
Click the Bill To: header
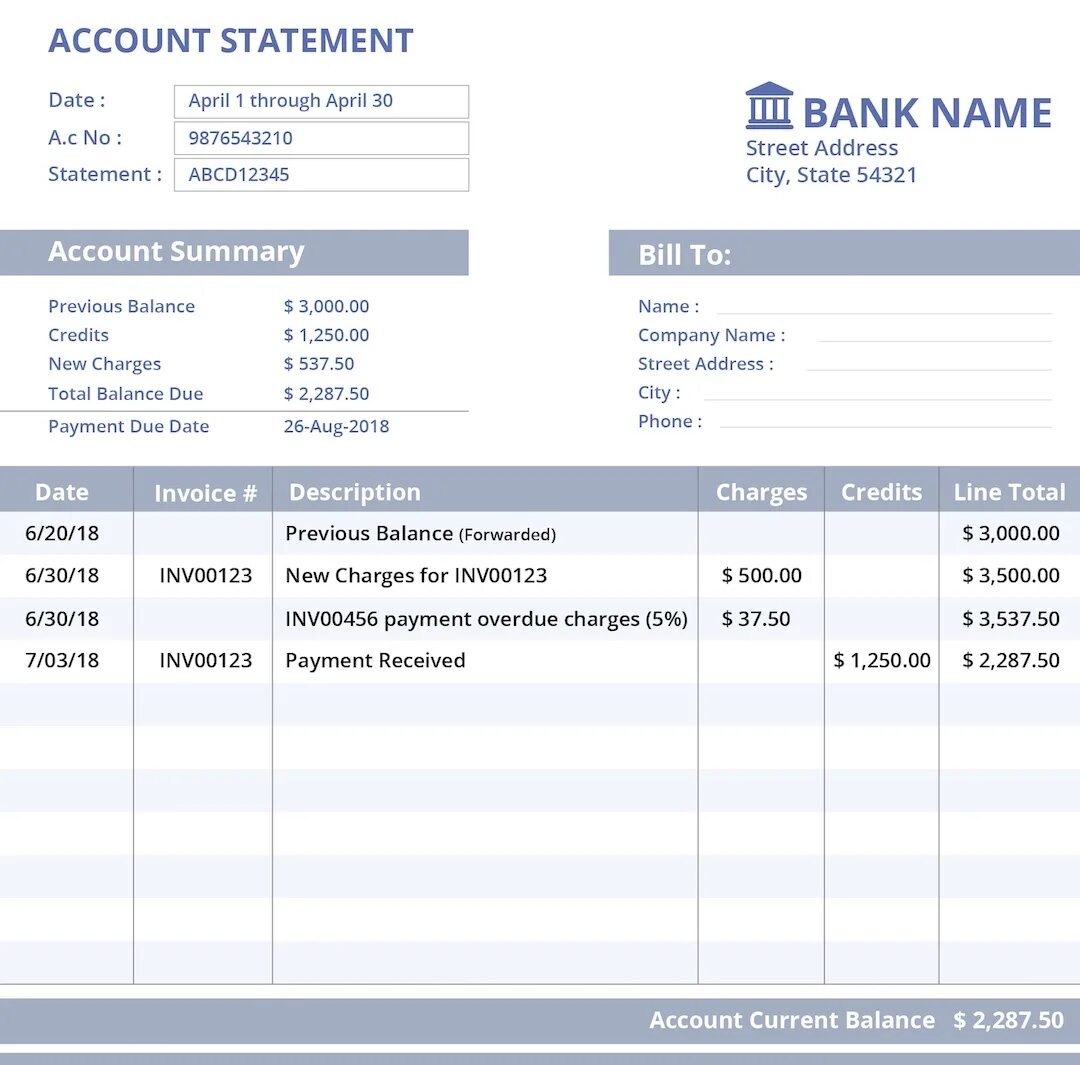point(844,253)
